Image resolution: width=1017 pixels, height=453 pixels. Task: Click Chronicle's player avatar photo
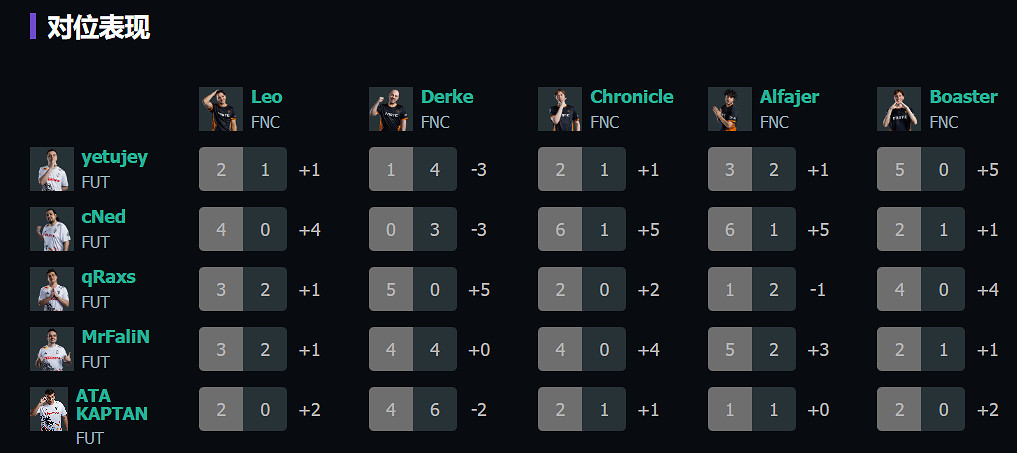pyautogui.click(x=560, y=109)
